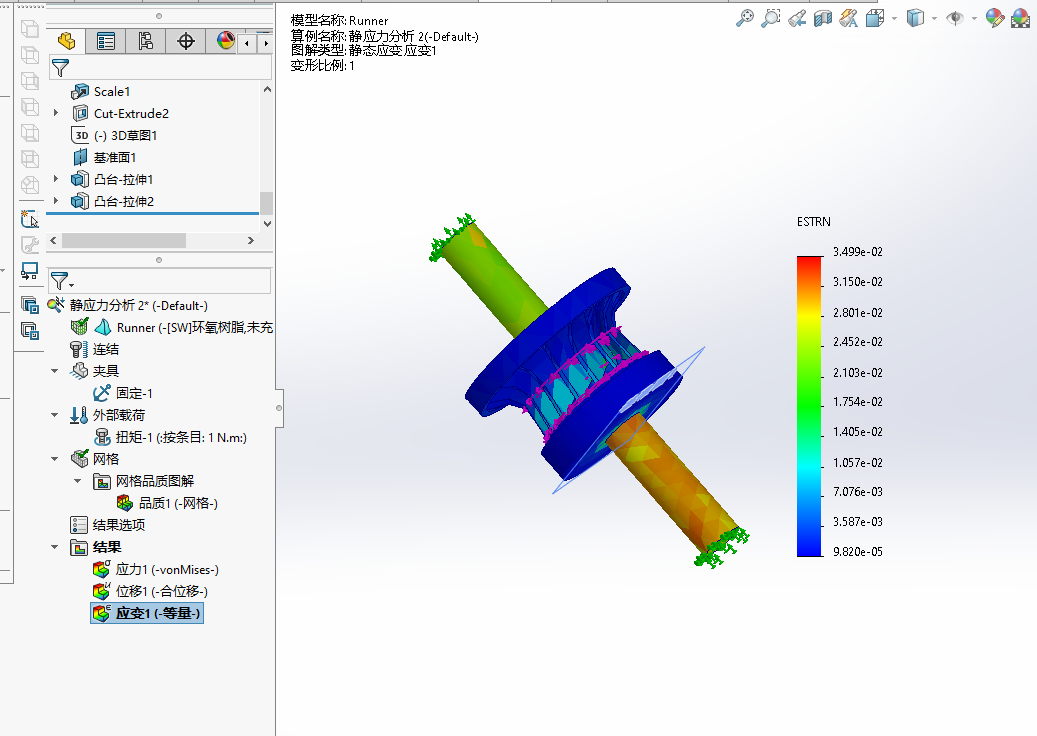Click the panel collapse handle on the divider
The image size is (1037, 736).
pyautogui.click(x=279, y=408)
